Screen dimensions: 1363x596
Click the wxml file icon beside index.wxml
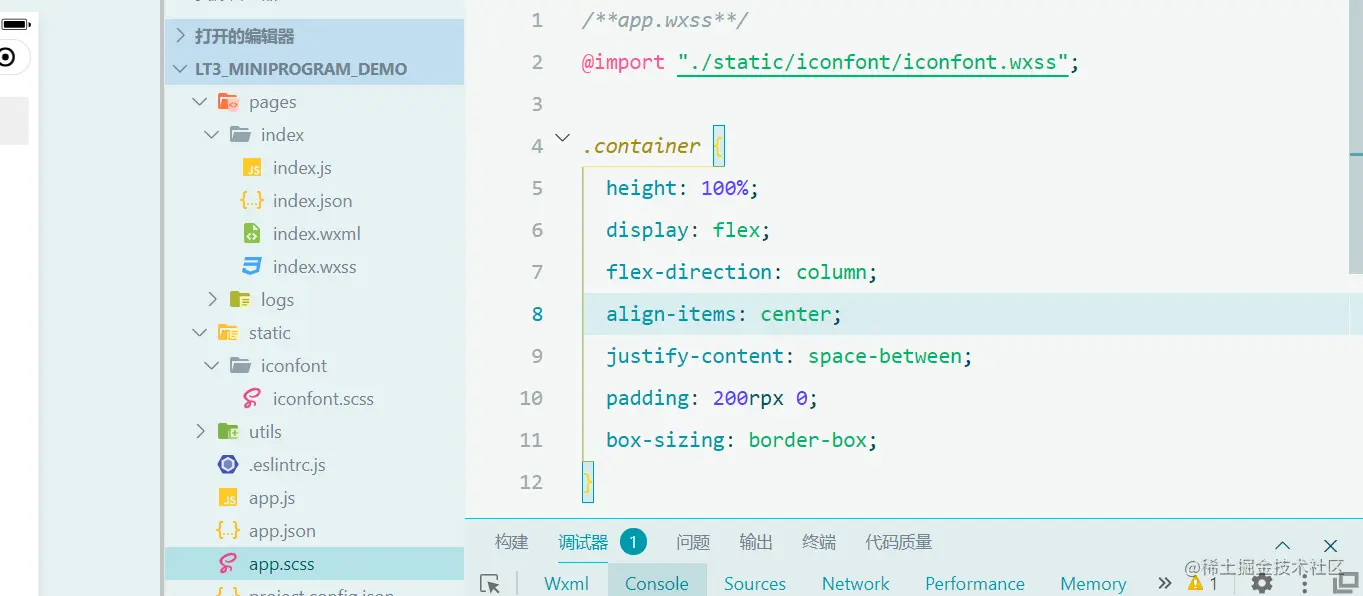click(x=252, y=234)
